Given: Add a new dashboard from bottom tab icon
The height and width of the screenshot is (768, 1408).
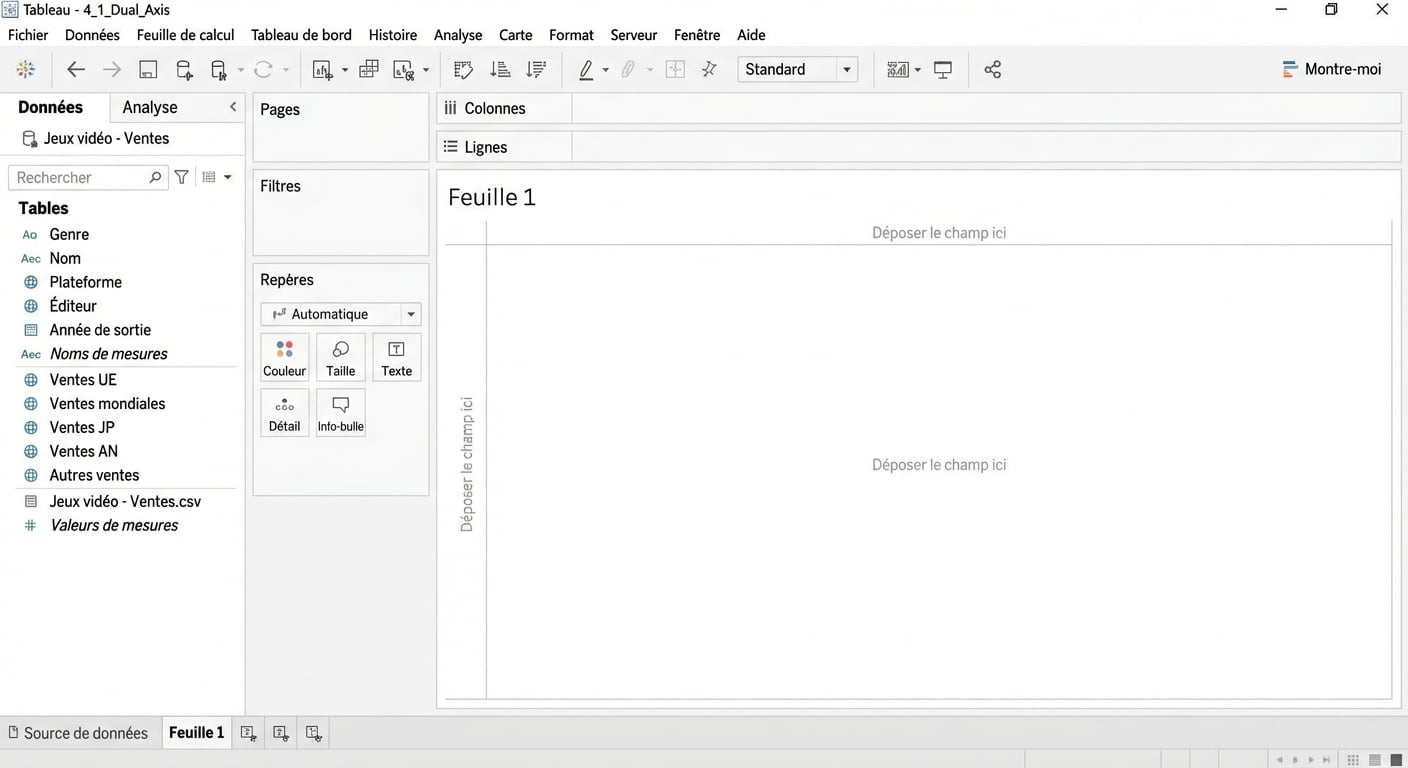Looking at the screenshot, I should coord(281,733).
